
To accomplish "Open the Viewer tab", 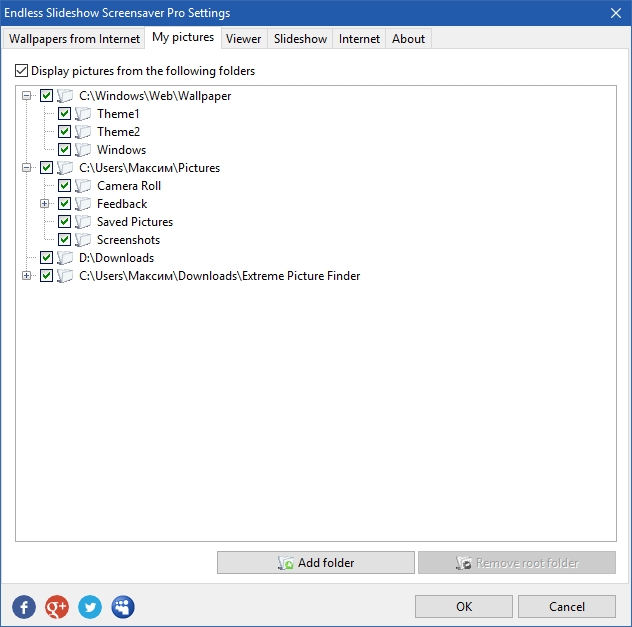I will click(243, 39).
